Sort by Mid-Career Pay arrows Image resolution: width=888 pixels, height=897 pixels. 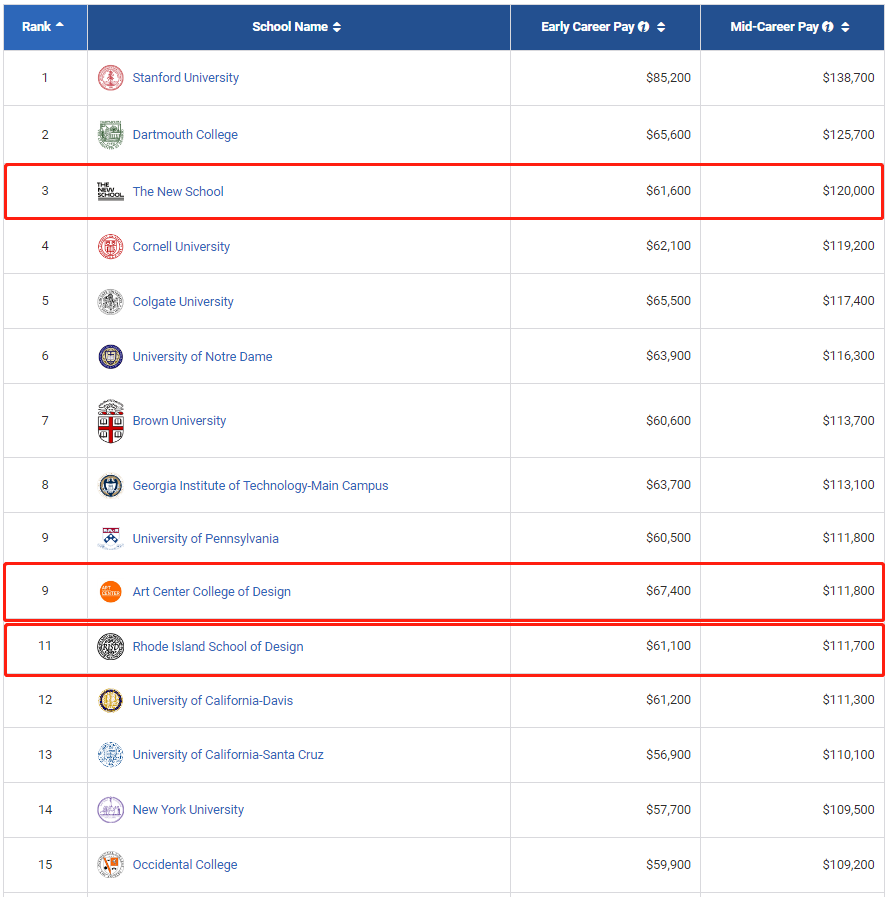pos(846,27)
